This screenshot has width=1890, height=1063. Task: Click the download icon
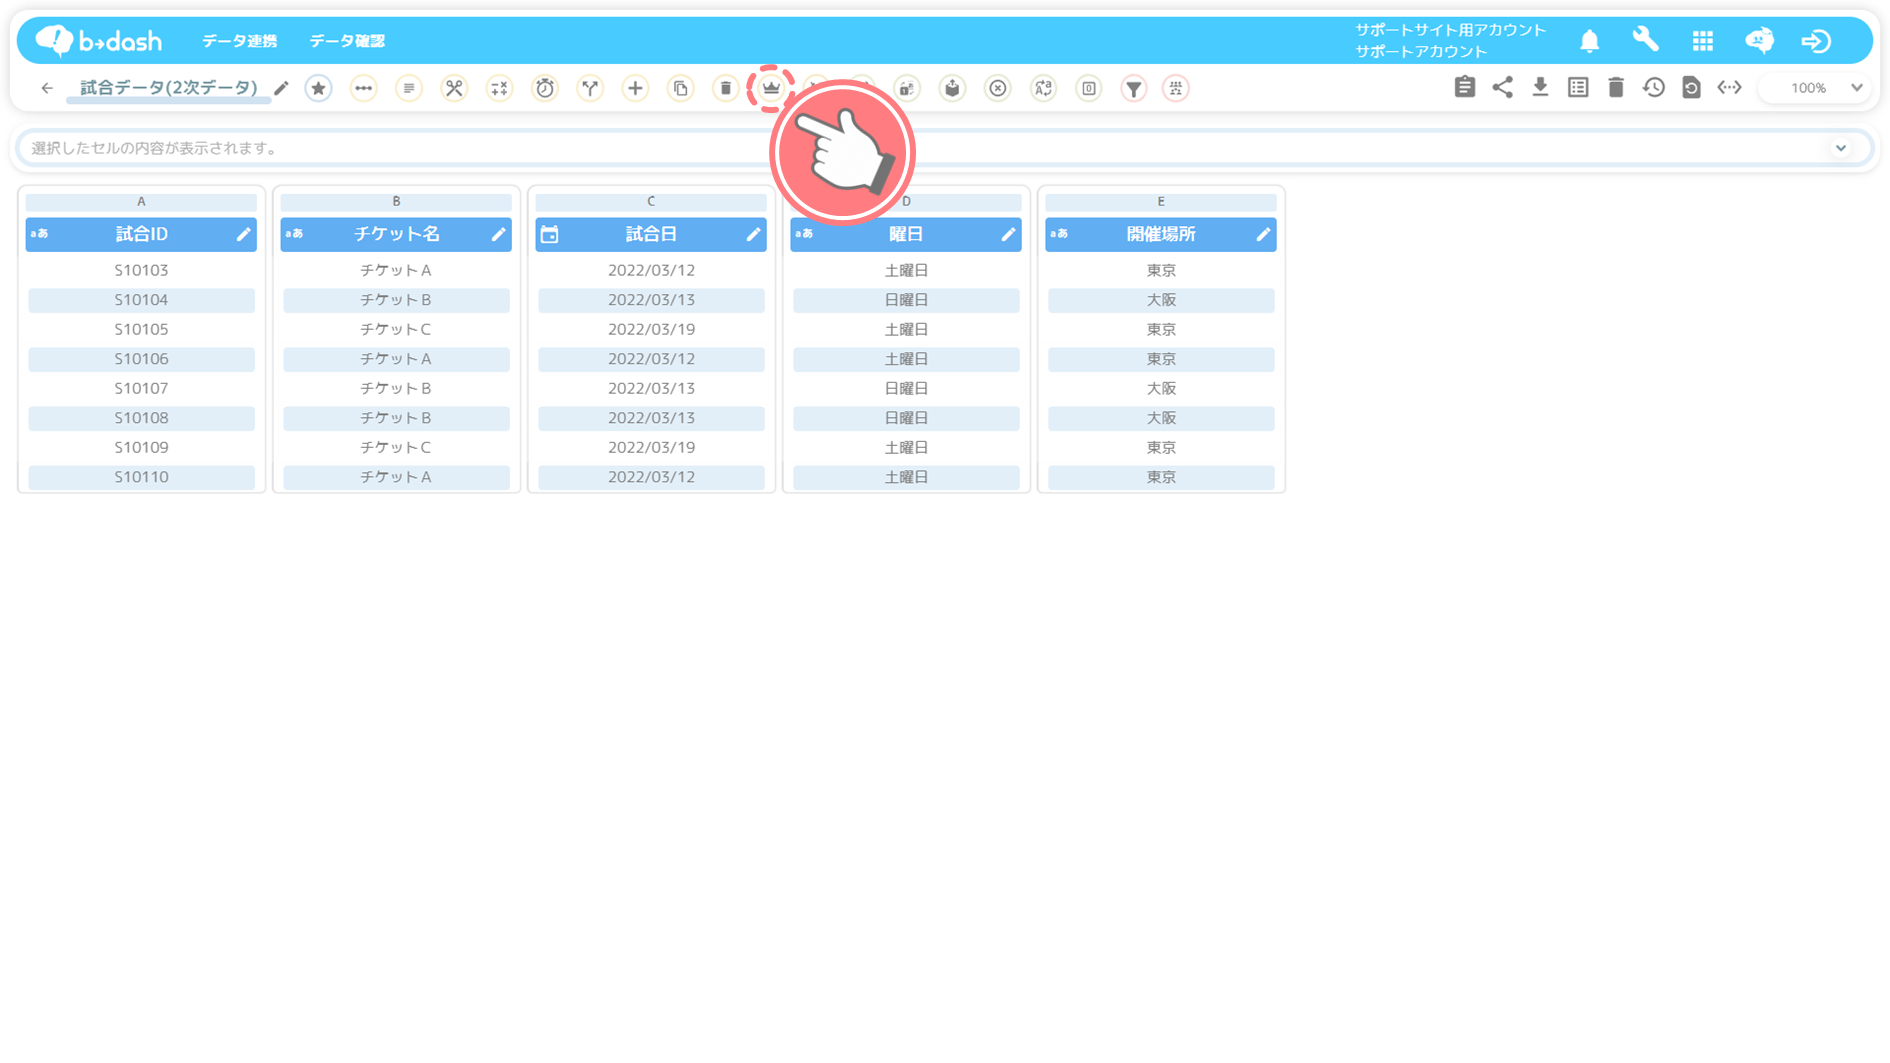1541,87
